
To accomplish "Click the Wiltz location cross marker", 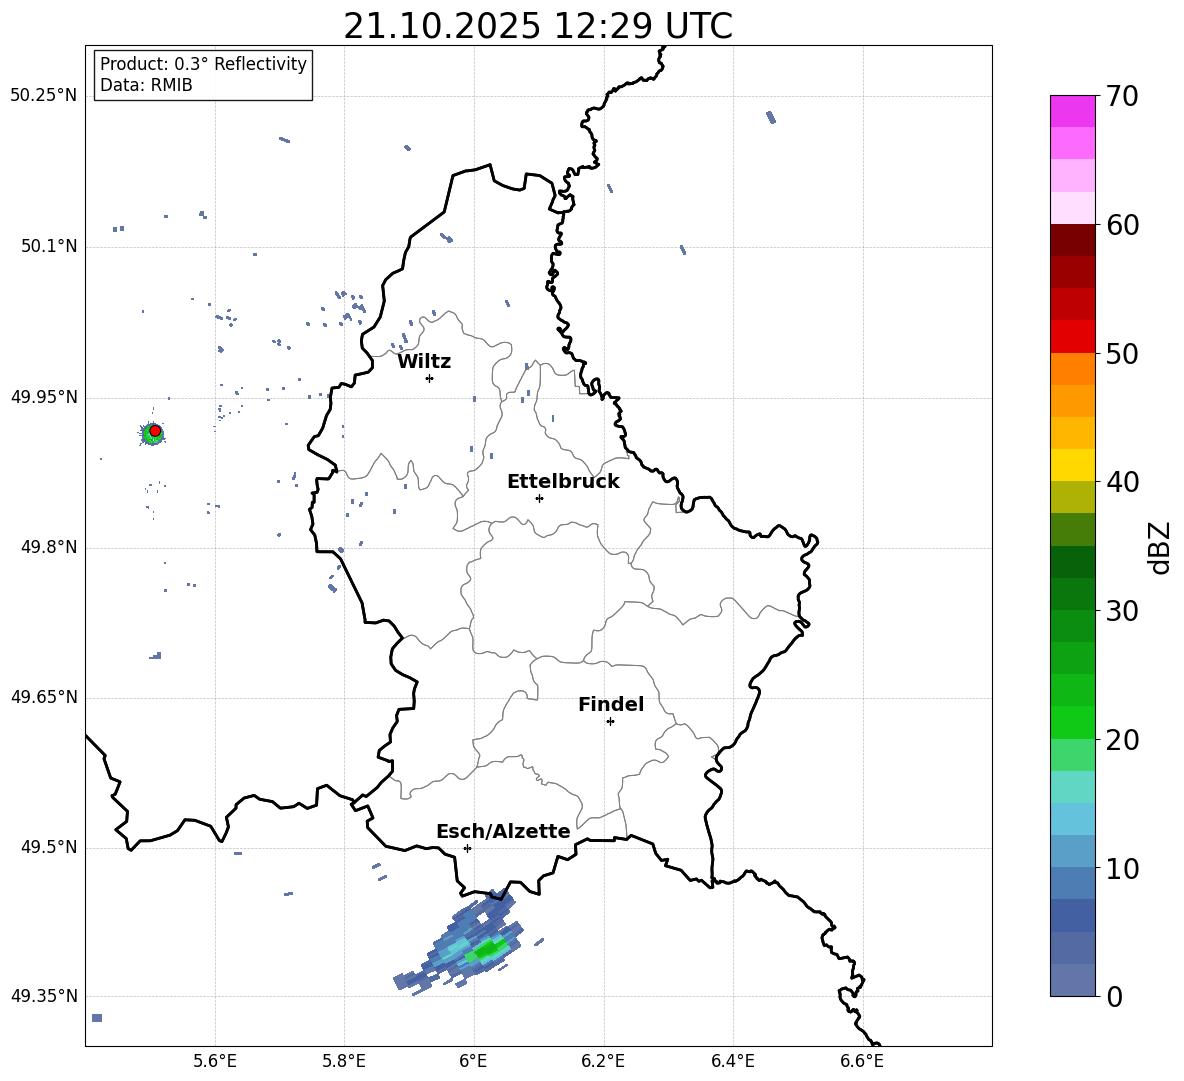I will click(430, 378).
